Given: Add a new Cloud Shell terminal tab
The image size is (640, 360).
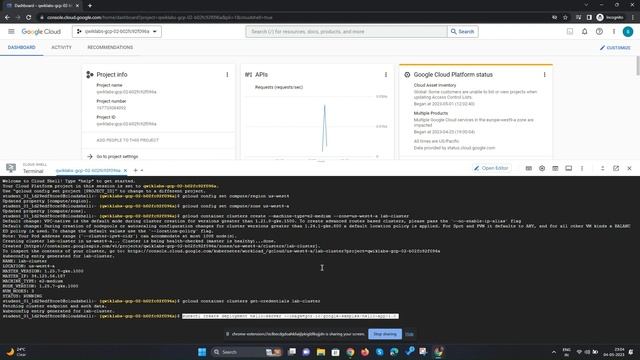Looking at the screenshot, I should click(136, 170).
